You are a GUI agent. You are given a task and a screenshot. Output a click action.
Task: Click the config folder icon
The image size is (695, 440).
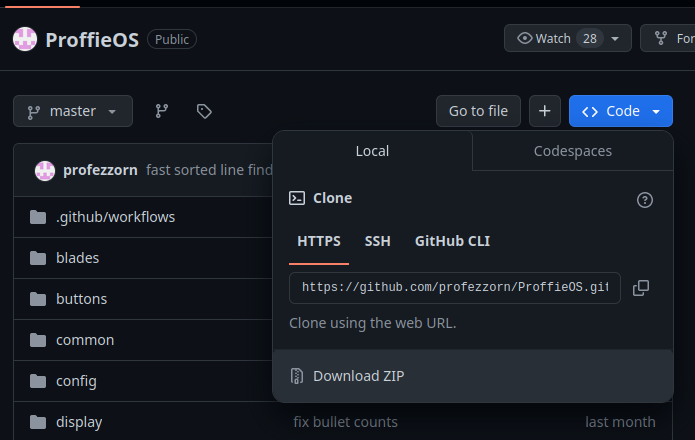(x=38, y=381)
